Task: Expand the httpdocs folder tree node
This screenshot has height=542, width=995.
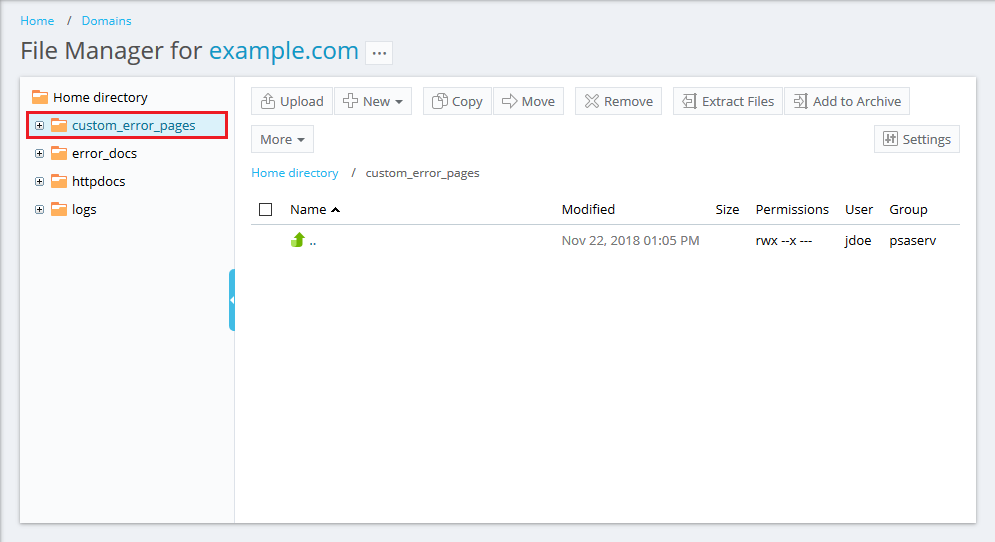Action: click(40, 182)
